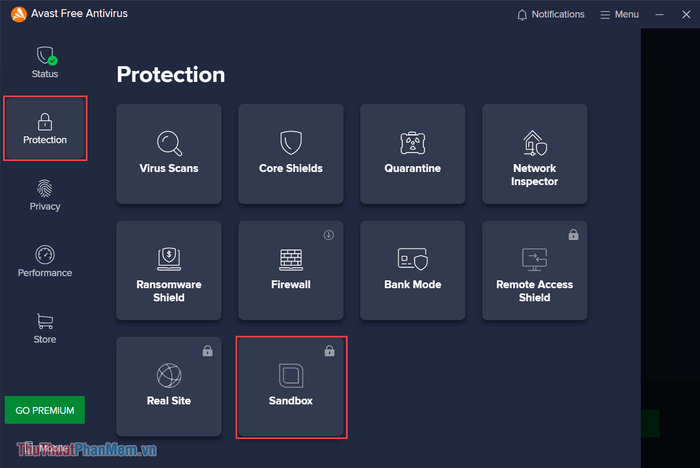Minimize the Avast window
Viewport: 700px width, 468px height.
click(659, 15)
